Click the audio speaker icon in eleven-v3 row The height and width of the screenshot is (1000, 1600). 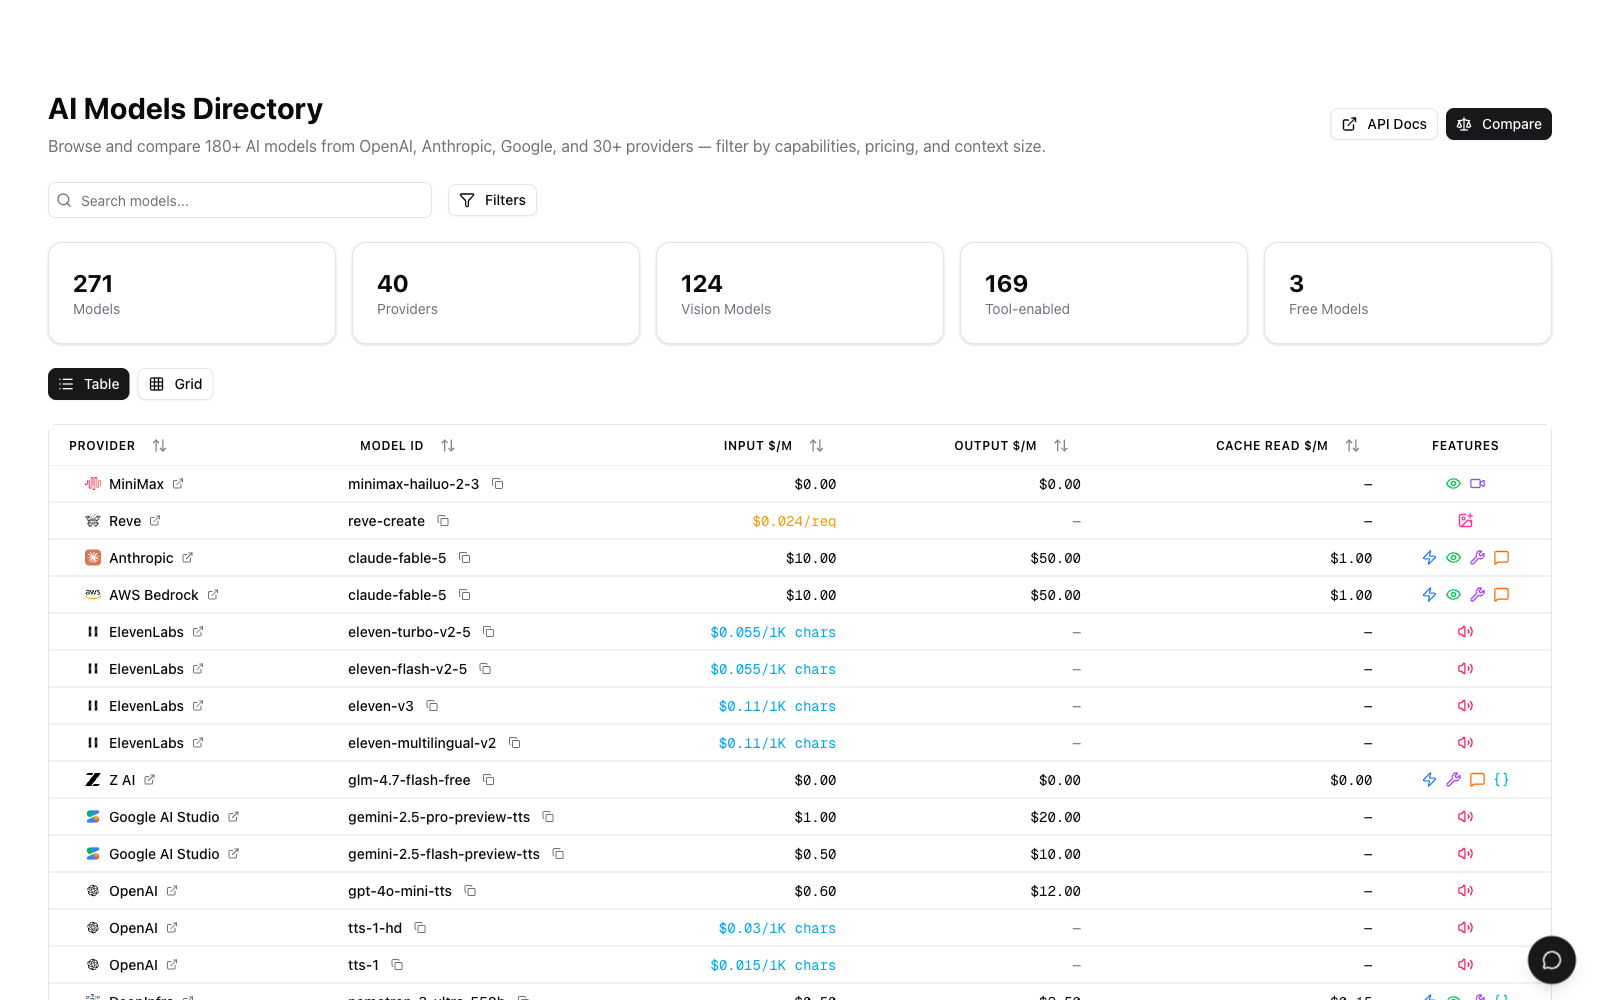point(1465,706)
